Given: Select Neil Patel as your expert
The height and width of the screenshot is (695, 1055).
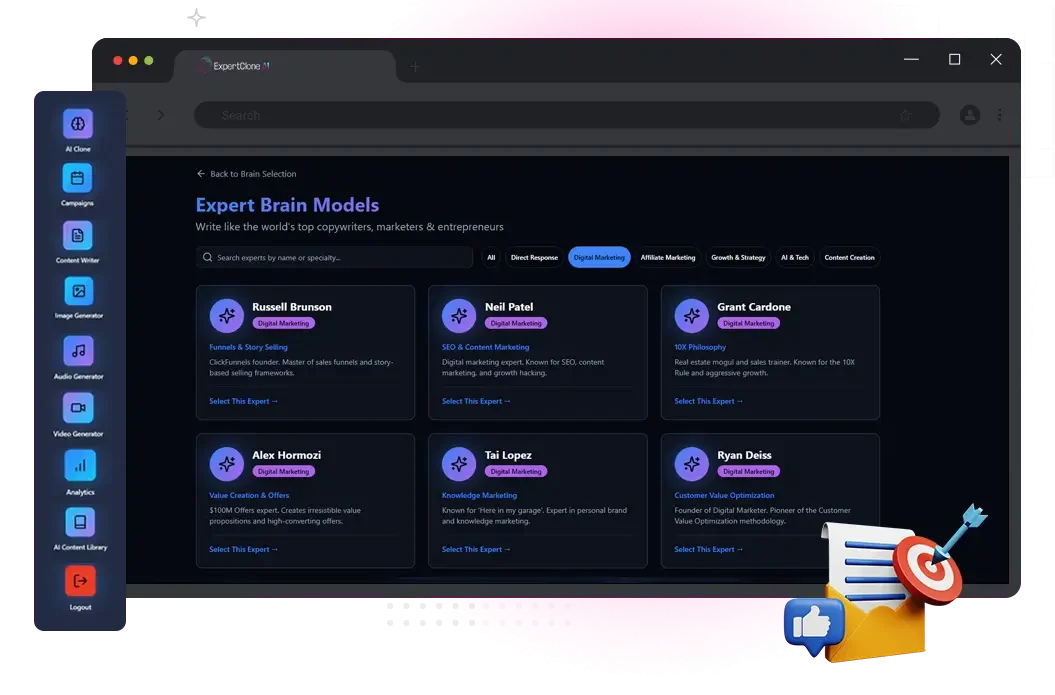Looking at the screenshot, I should coord(476,400).
